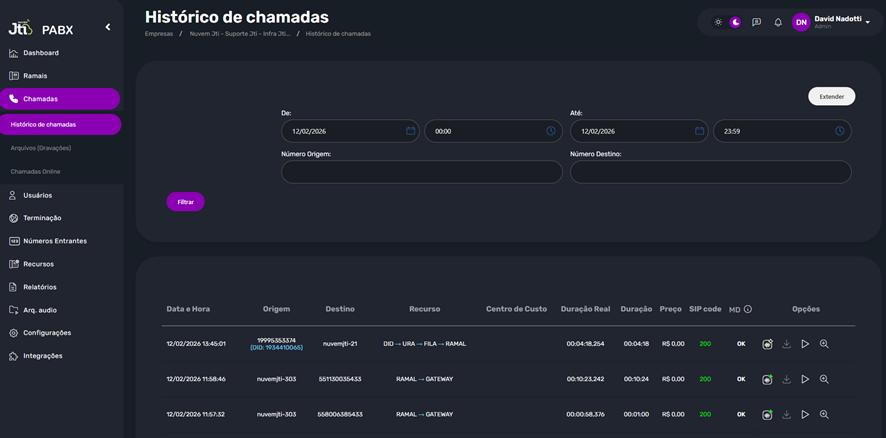Screen dimensions: 886x438
Task: Open the messages chat icon in header
Action: coord(756,22)
